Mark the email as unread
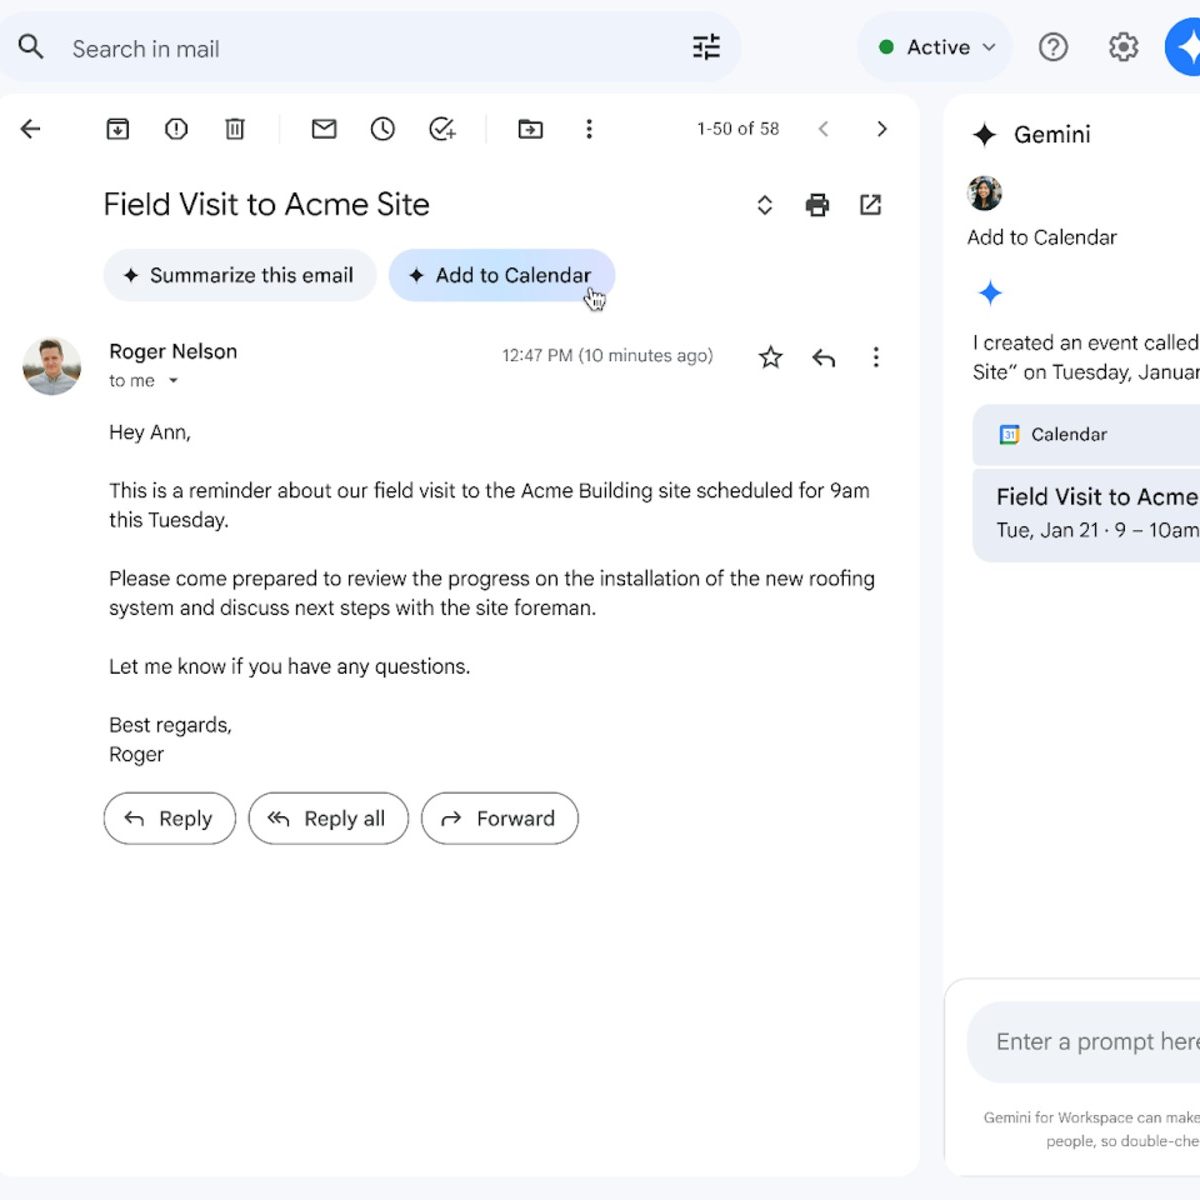The image size is (1200, 1200). coord(324,129)
